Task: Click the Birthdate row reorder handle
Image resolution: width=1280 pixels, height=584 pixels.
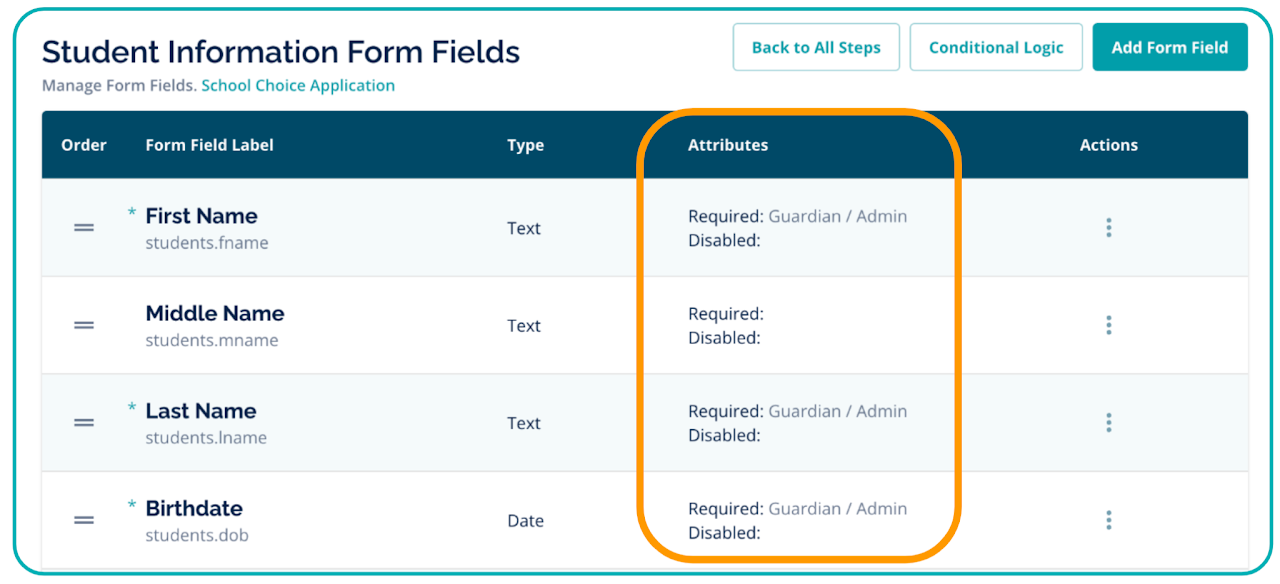Action: coord(84,521)
